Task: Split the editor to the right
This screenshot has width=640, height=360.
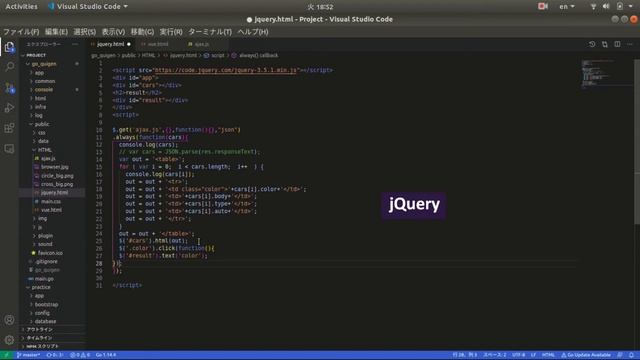Action: (x=617, y=44)
